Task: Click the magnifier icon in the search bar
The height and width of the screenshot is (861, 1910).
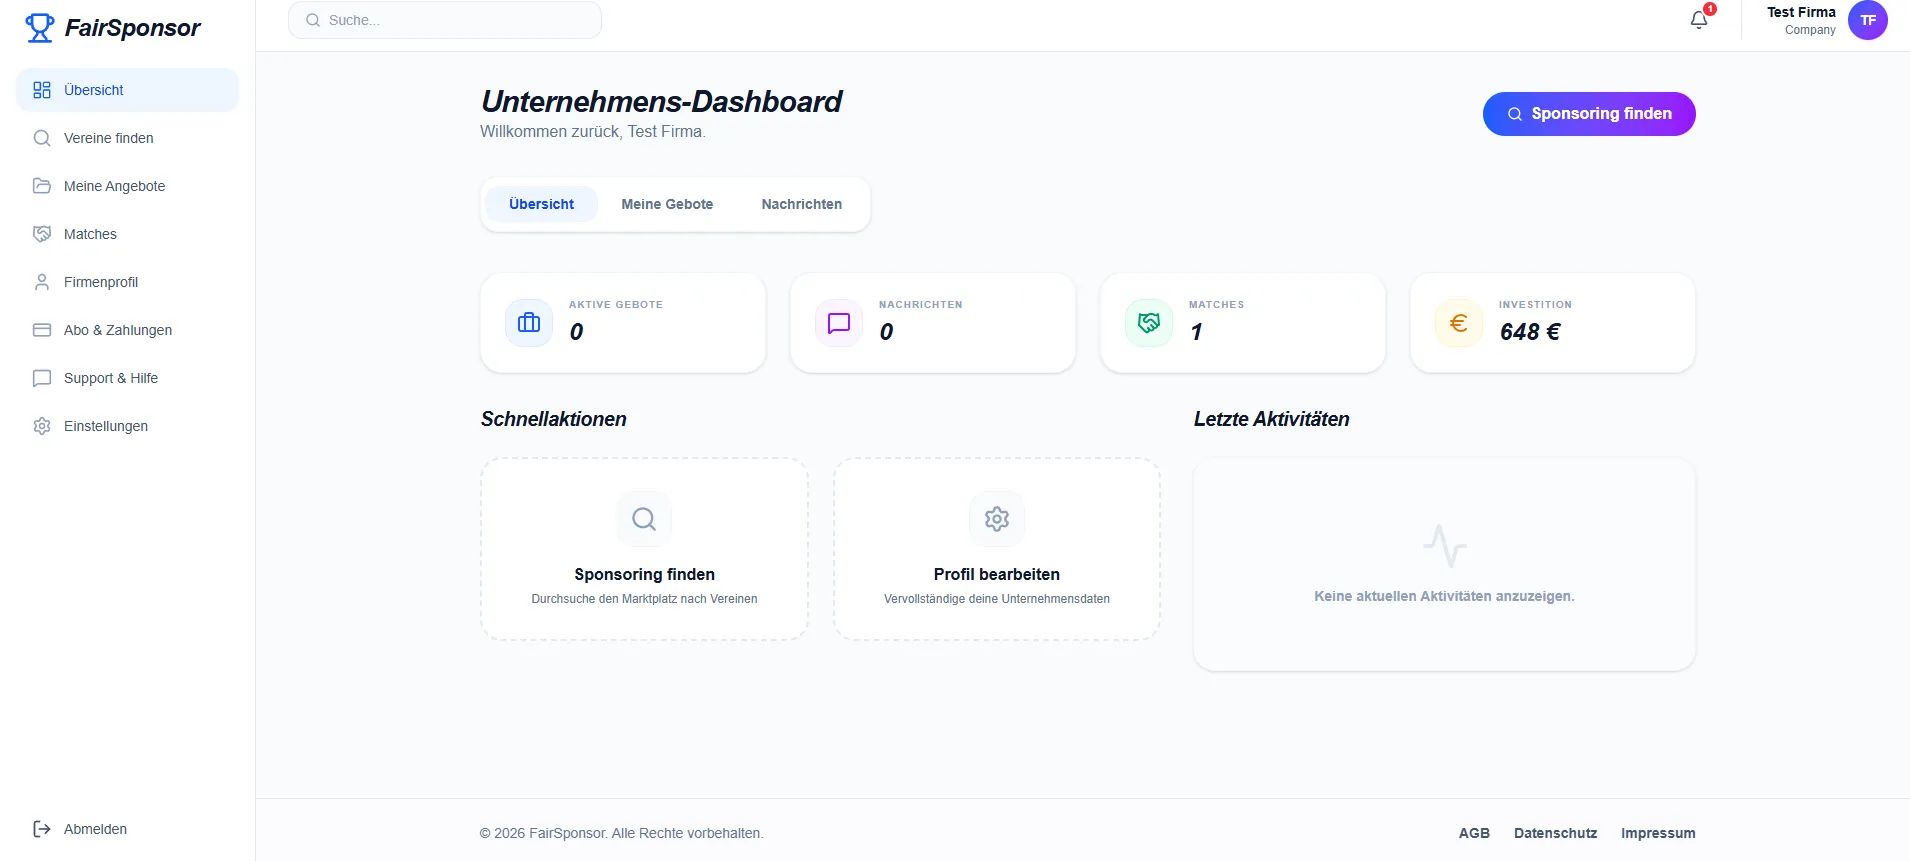Action: [313, 20]
